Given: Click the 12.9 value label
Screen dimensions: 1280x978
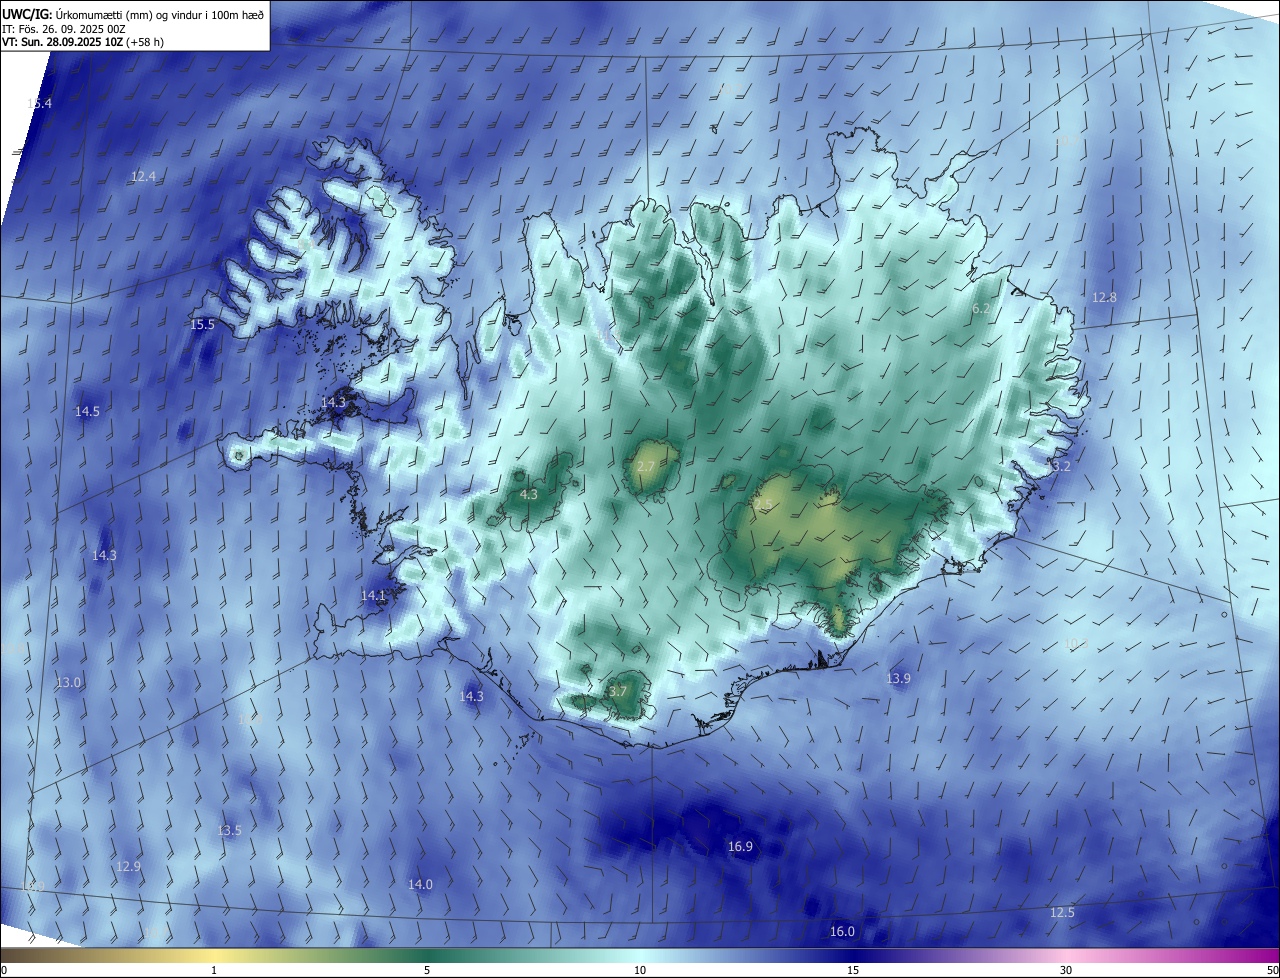Looking at the screenshot, I should pyautogui.click(x=128, y=867).
